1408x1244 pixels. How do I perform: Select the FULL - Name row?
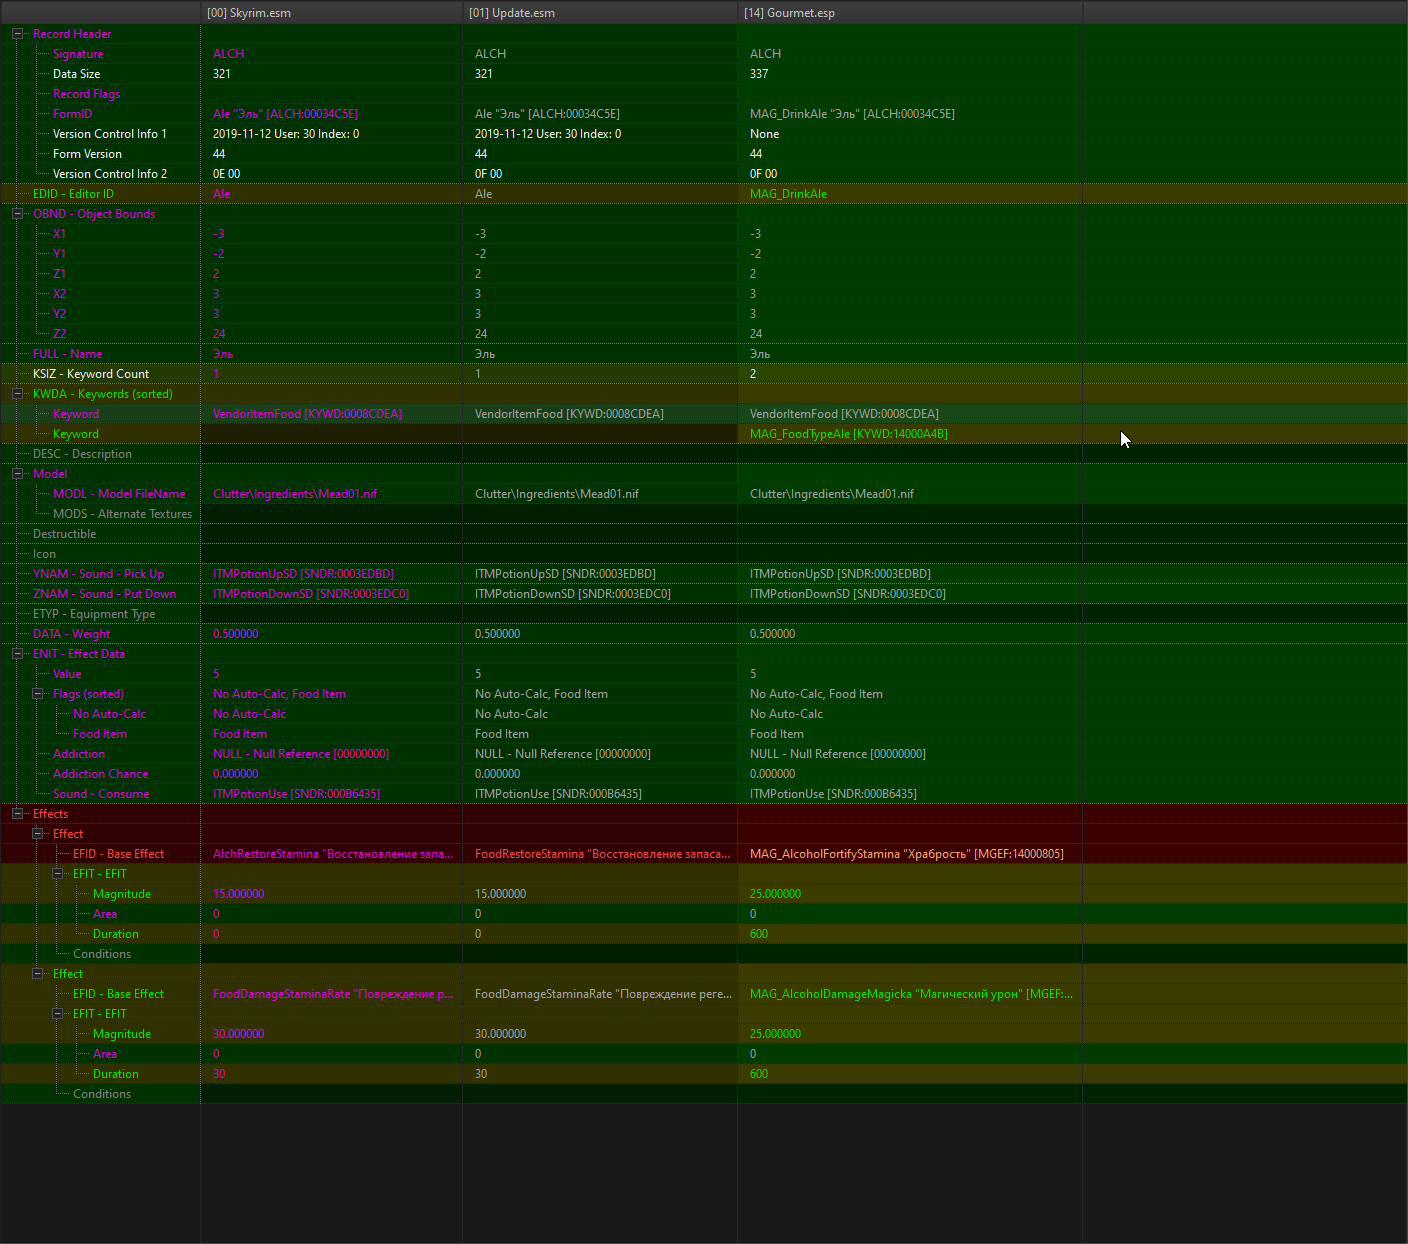[x=67, y=354]
